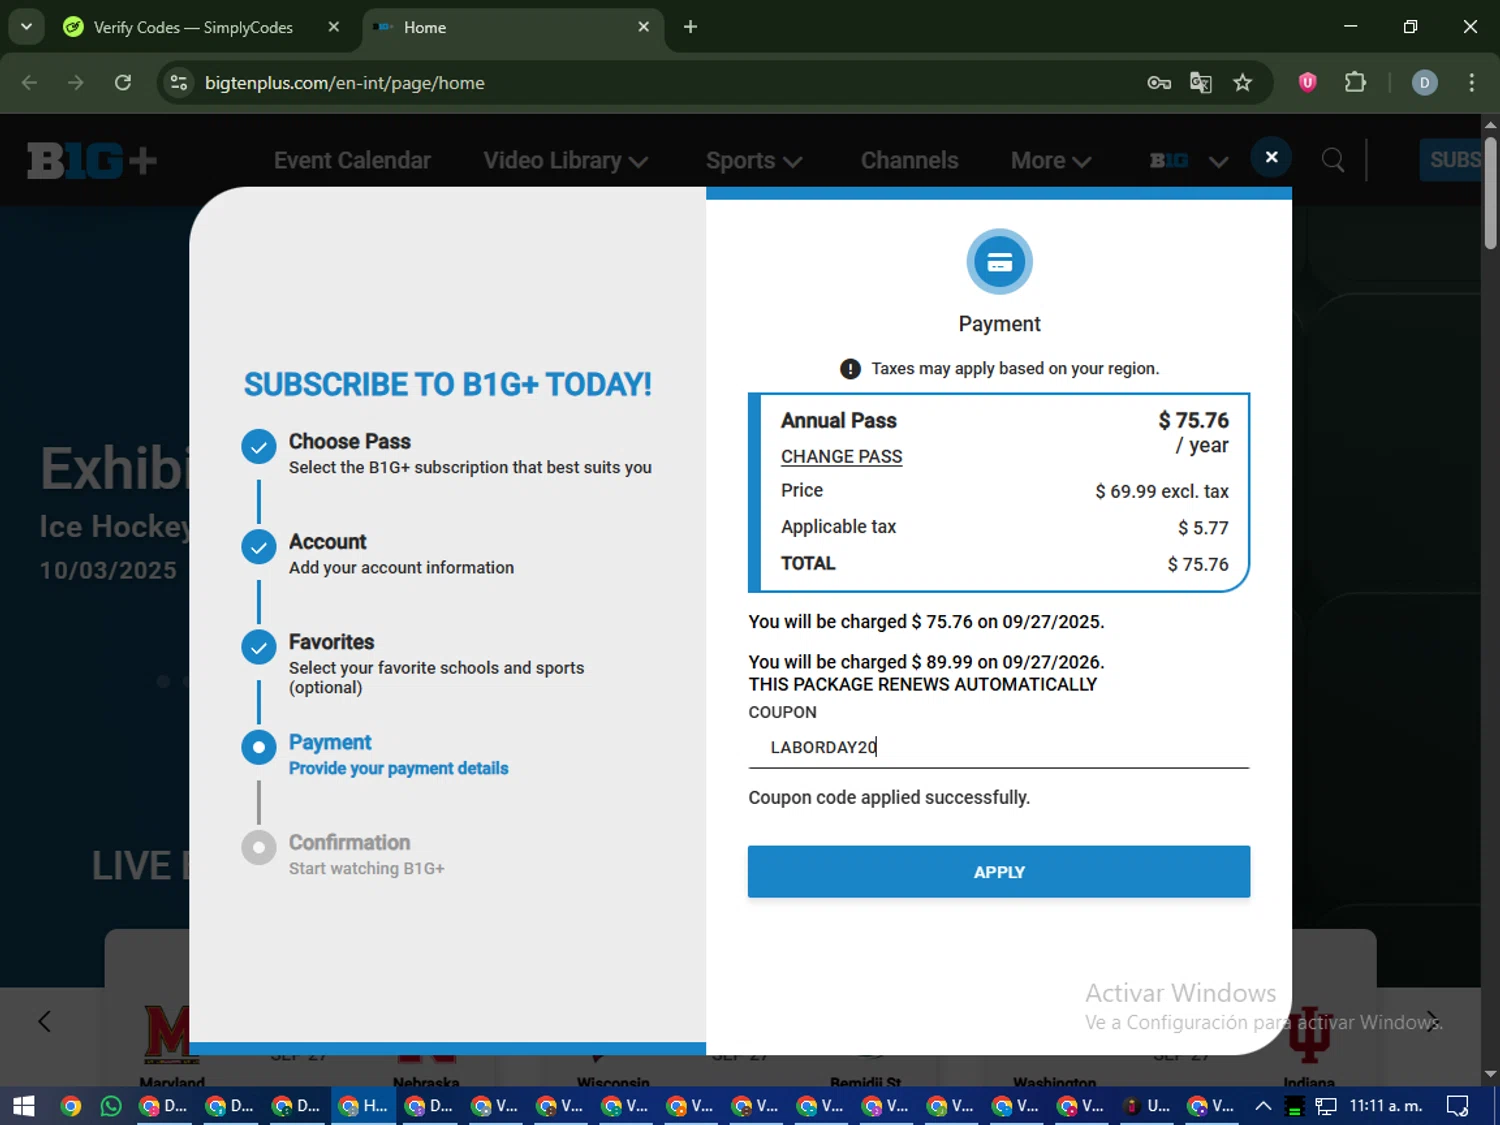The image size is (1500, 1125).
Task: Expand the B1G network dropdown chevron
Action: click(x=1218, y=161)
